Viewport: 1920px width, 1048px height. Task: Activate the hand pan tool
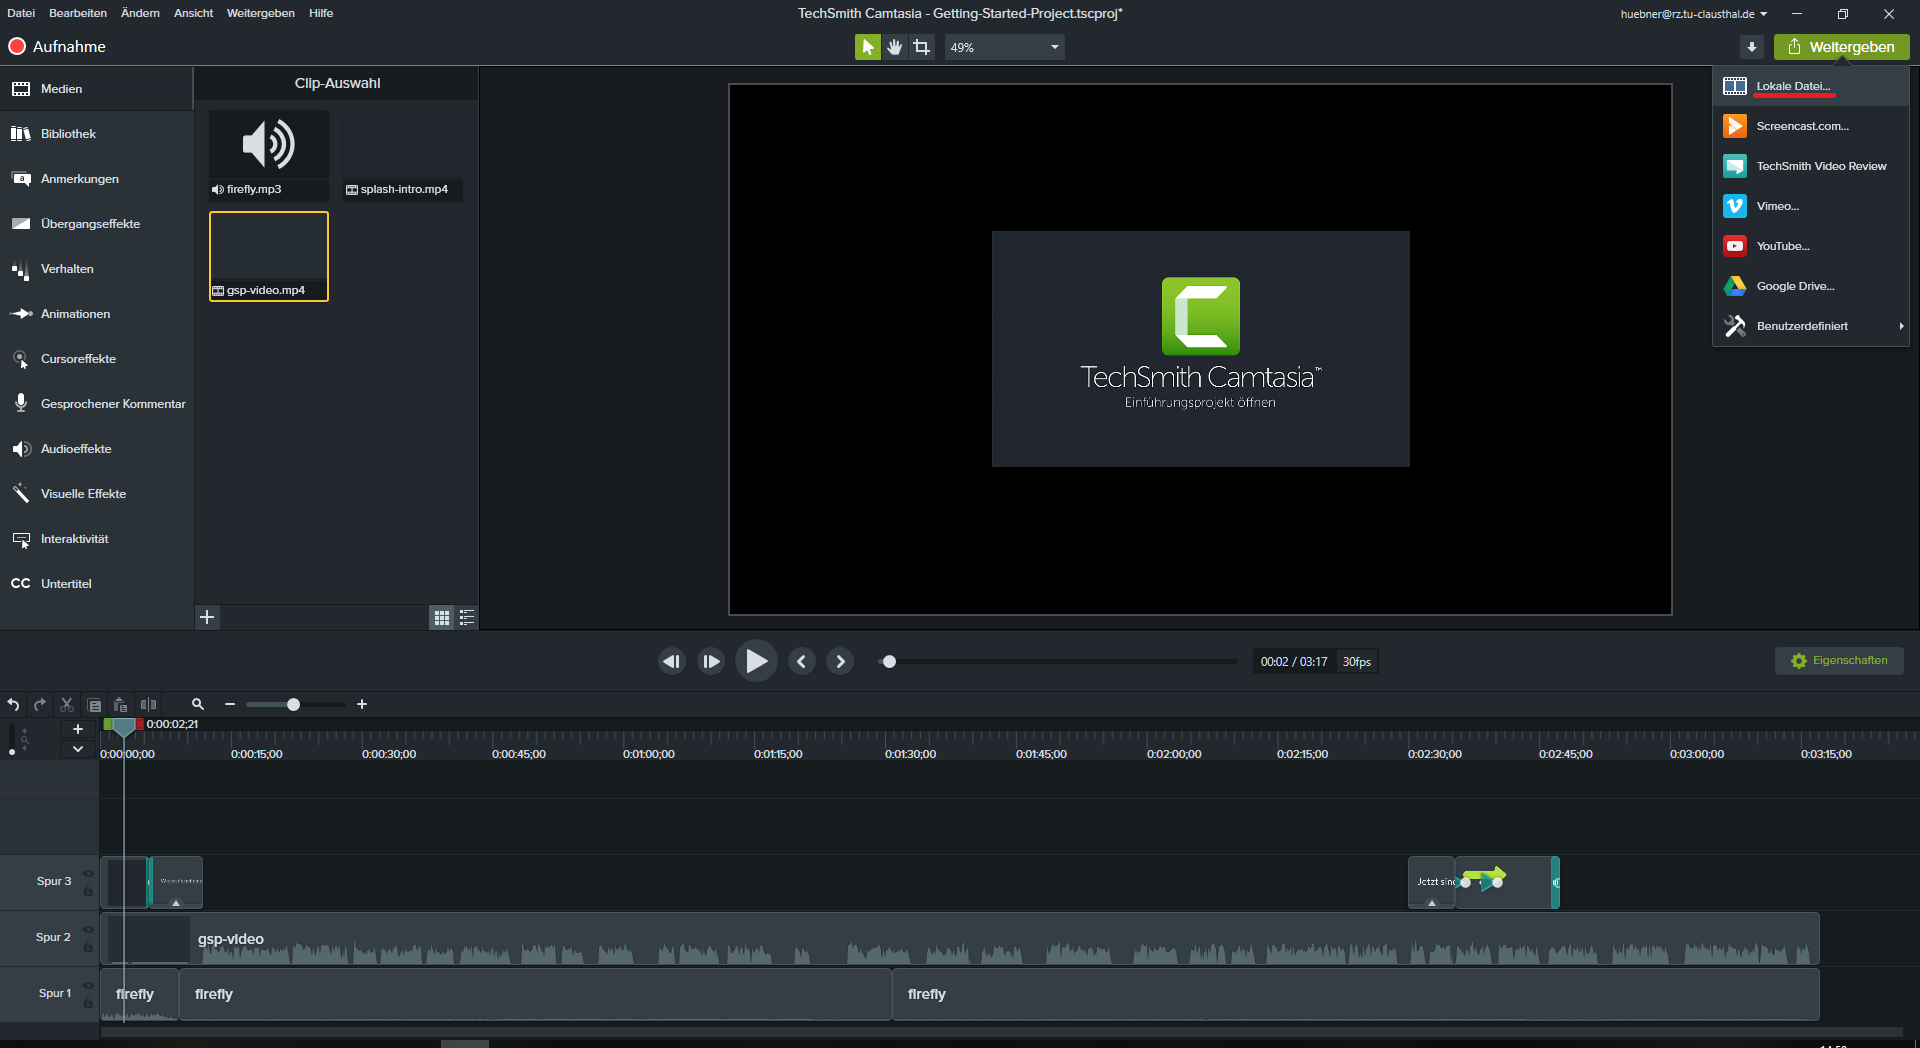point(895,47)
